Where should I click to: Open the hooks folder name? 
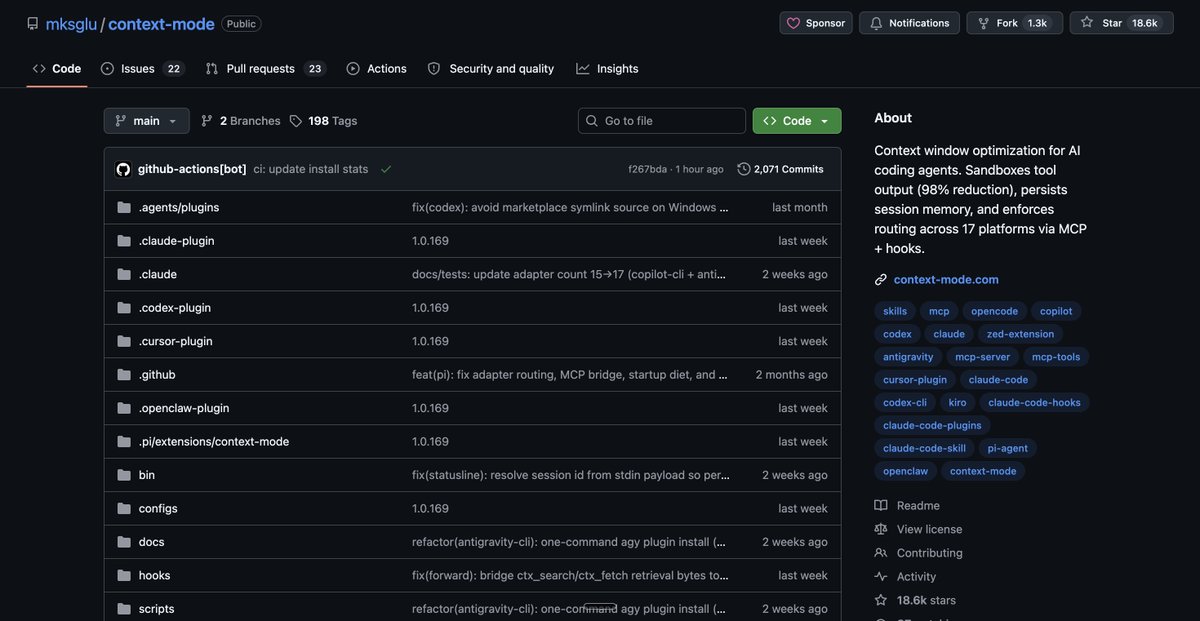pyautogui.click(x=155, y=576)
